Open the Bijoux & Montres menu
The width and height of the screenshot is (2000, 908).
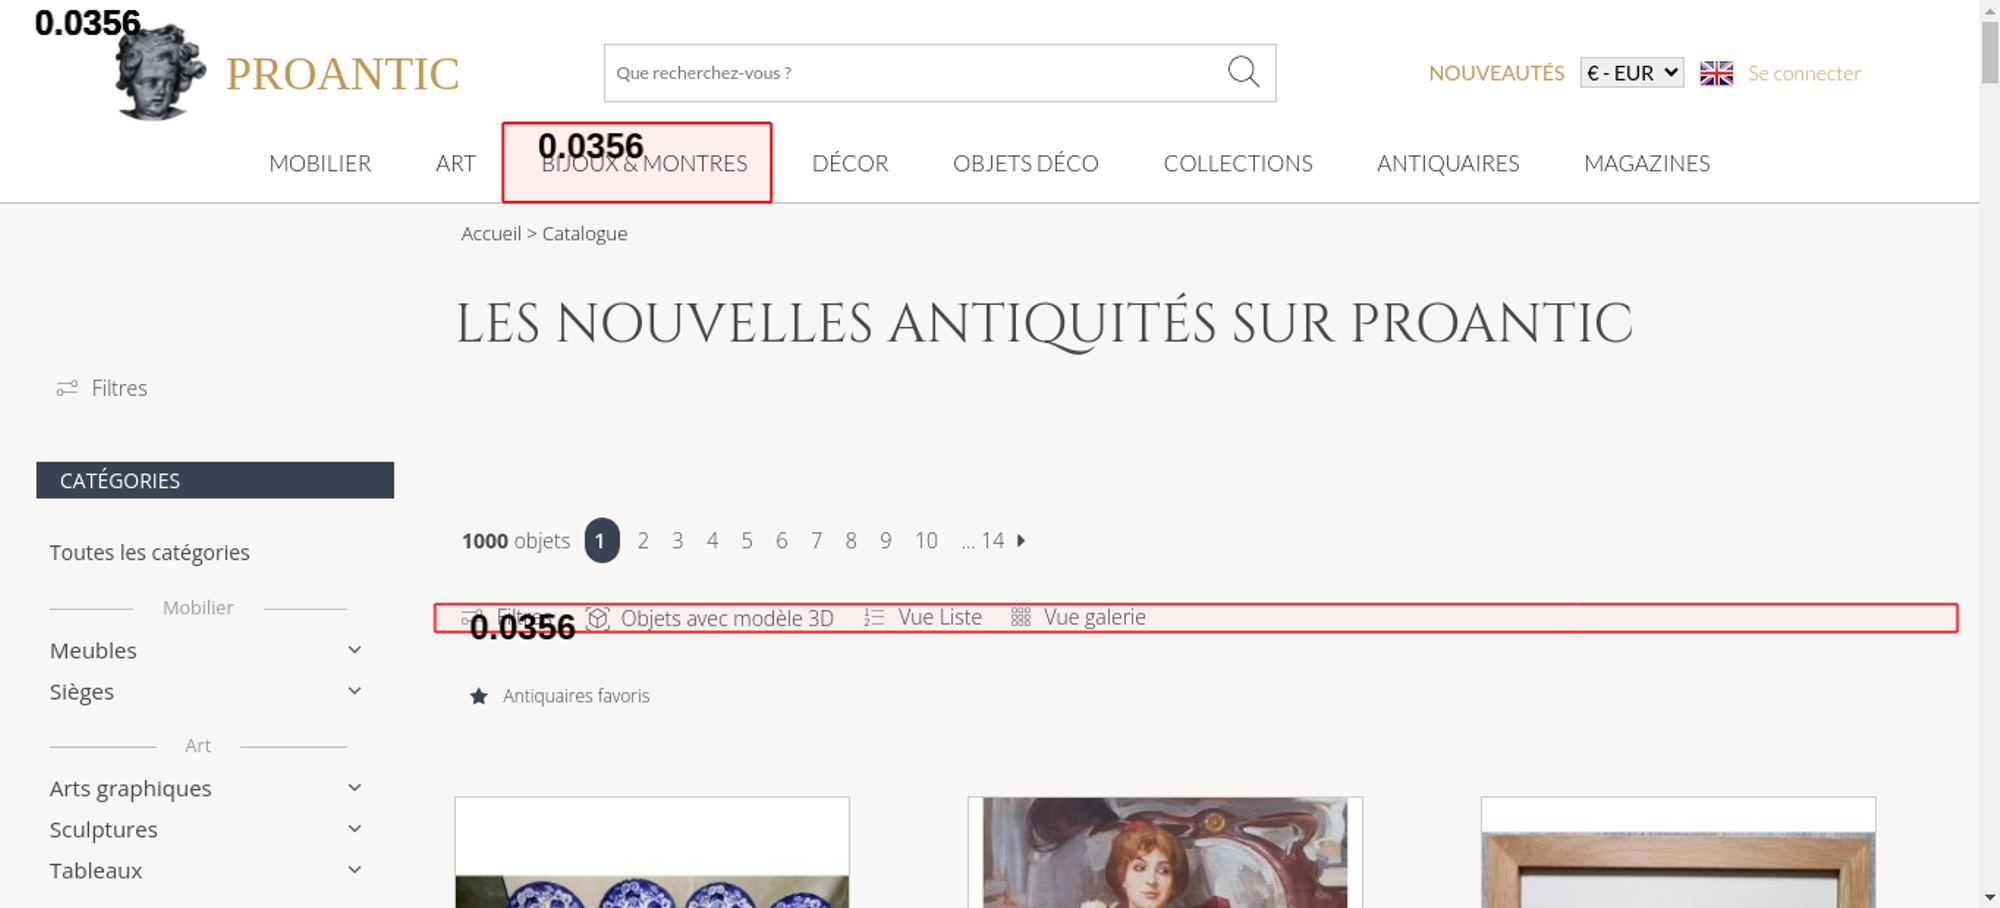click(x=644, y=164)
